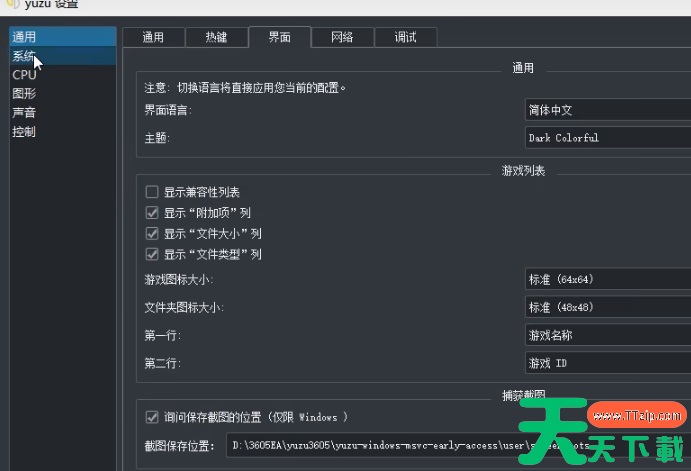Uncheck 显示"文件类型"列 checkbox
The height and width of the screenshot is (471, 691).
click(x=152, y=254)
